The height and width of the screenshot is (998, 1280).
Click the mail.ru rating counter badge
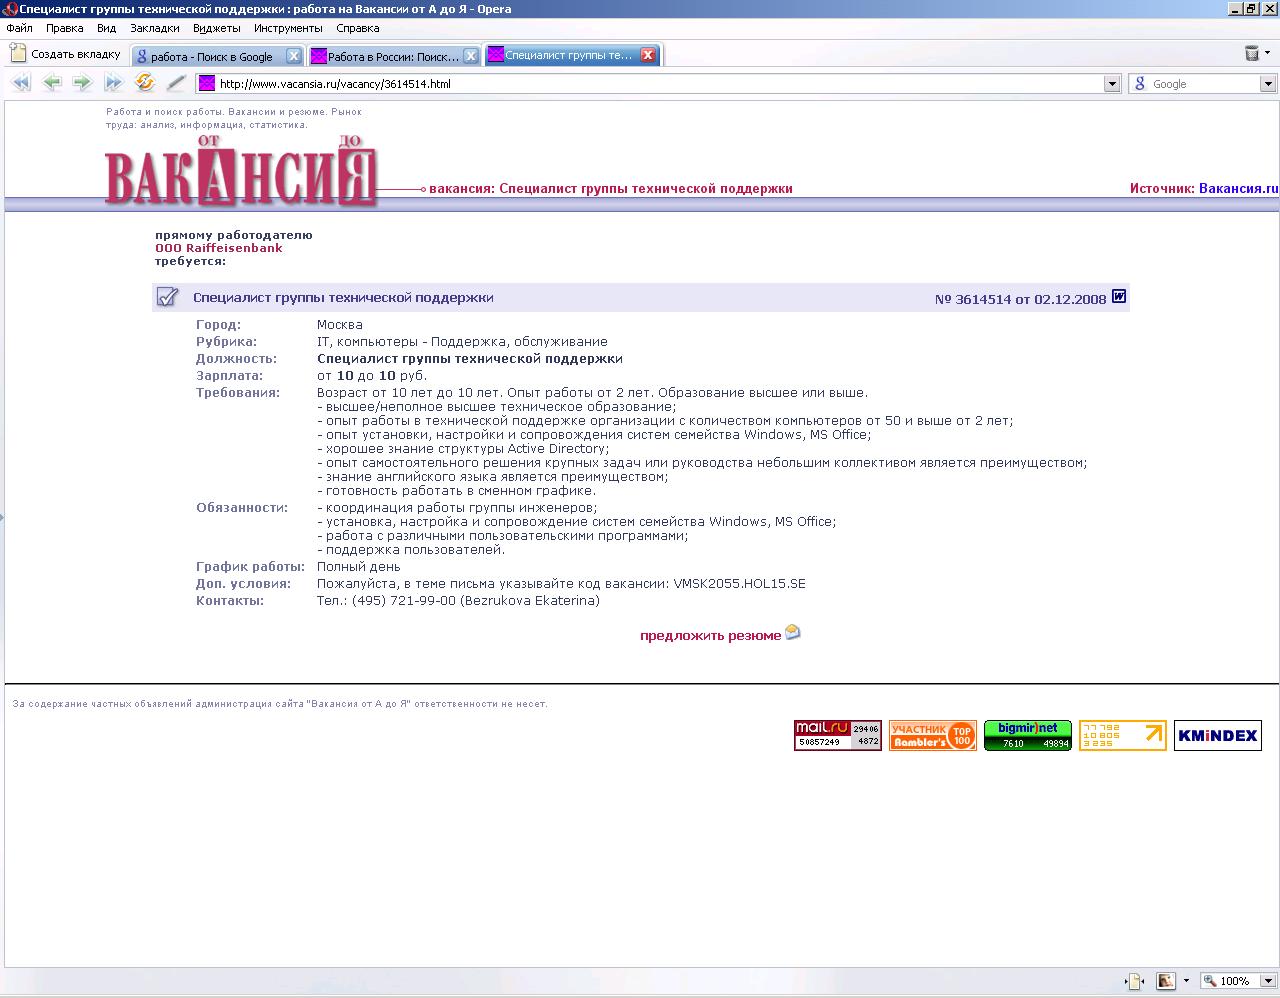[838, 735]
